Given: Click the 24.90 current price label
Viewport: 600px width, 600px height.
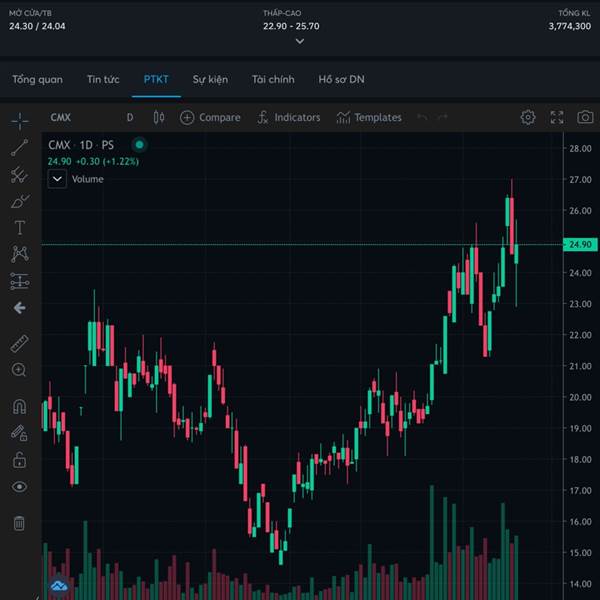Looking at the screenshot, I should (580, 245).
